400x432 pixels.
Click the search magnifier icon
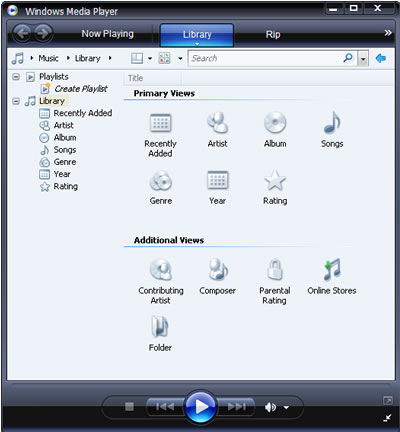point(348,58)
